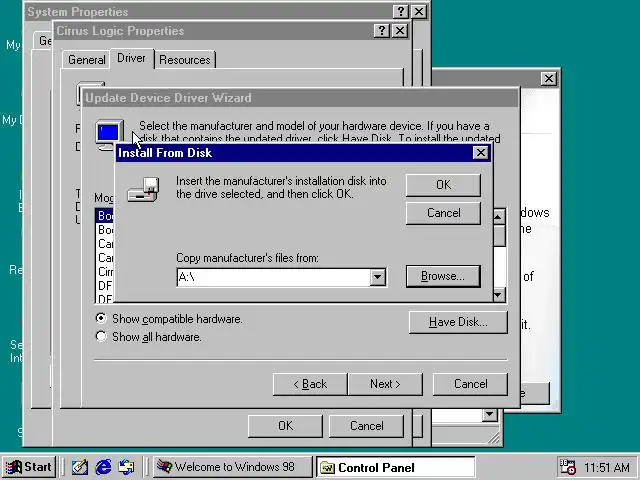Screen dimensions: 640x480
Task: Click the monitor icon in Update Device Driver Wizard
Action: point(109,135)
